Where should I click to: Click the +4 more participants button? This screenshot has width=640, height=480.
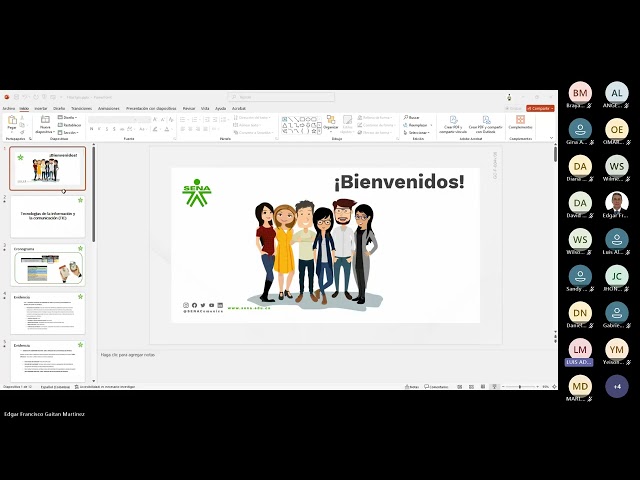click(617, 386)
